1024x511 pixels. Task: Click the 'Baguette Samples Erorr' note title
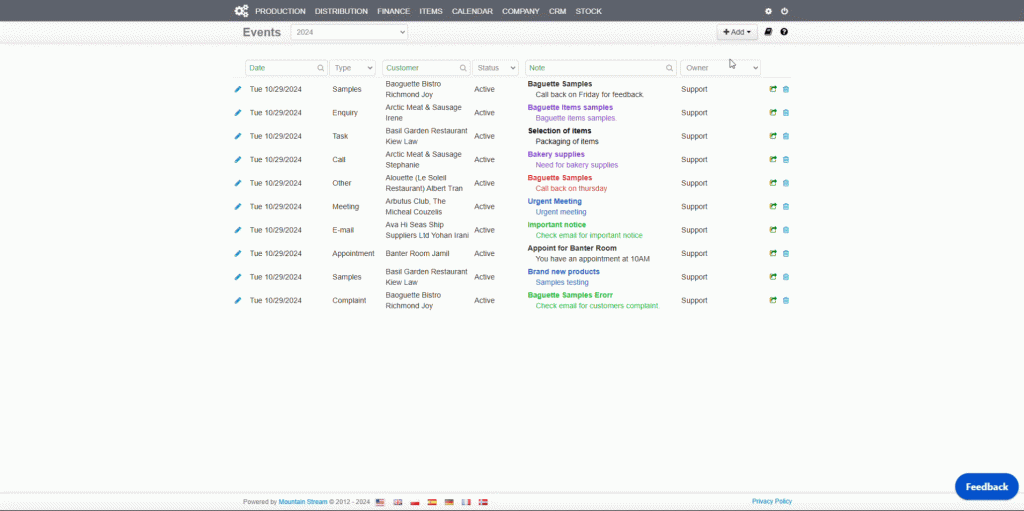click(x=570, y=295)
